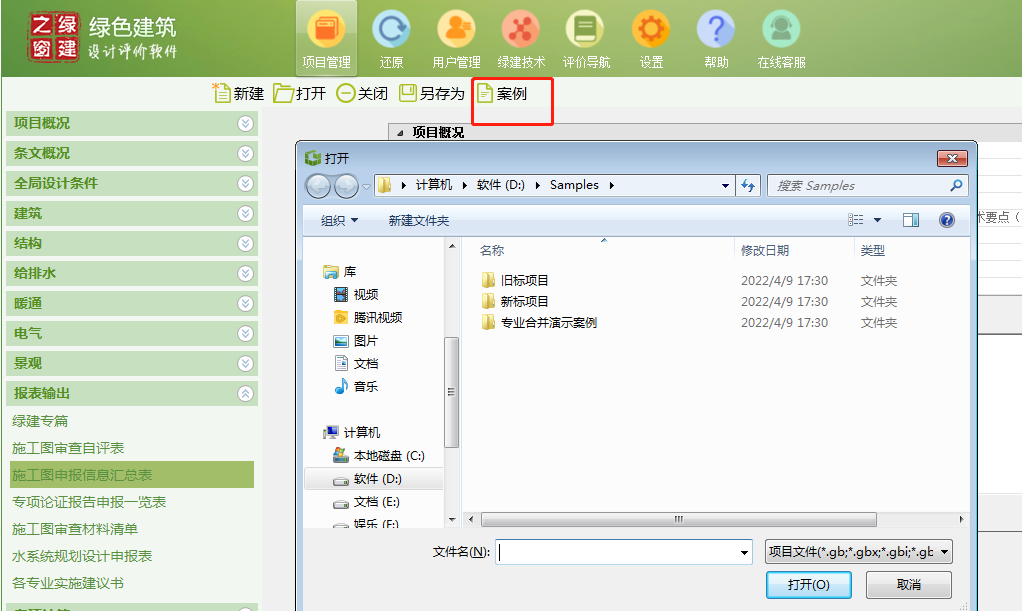Click the 案例 sample toolbar button
The height and width of the screenshot is (611, 1022).
pos(501,93)
